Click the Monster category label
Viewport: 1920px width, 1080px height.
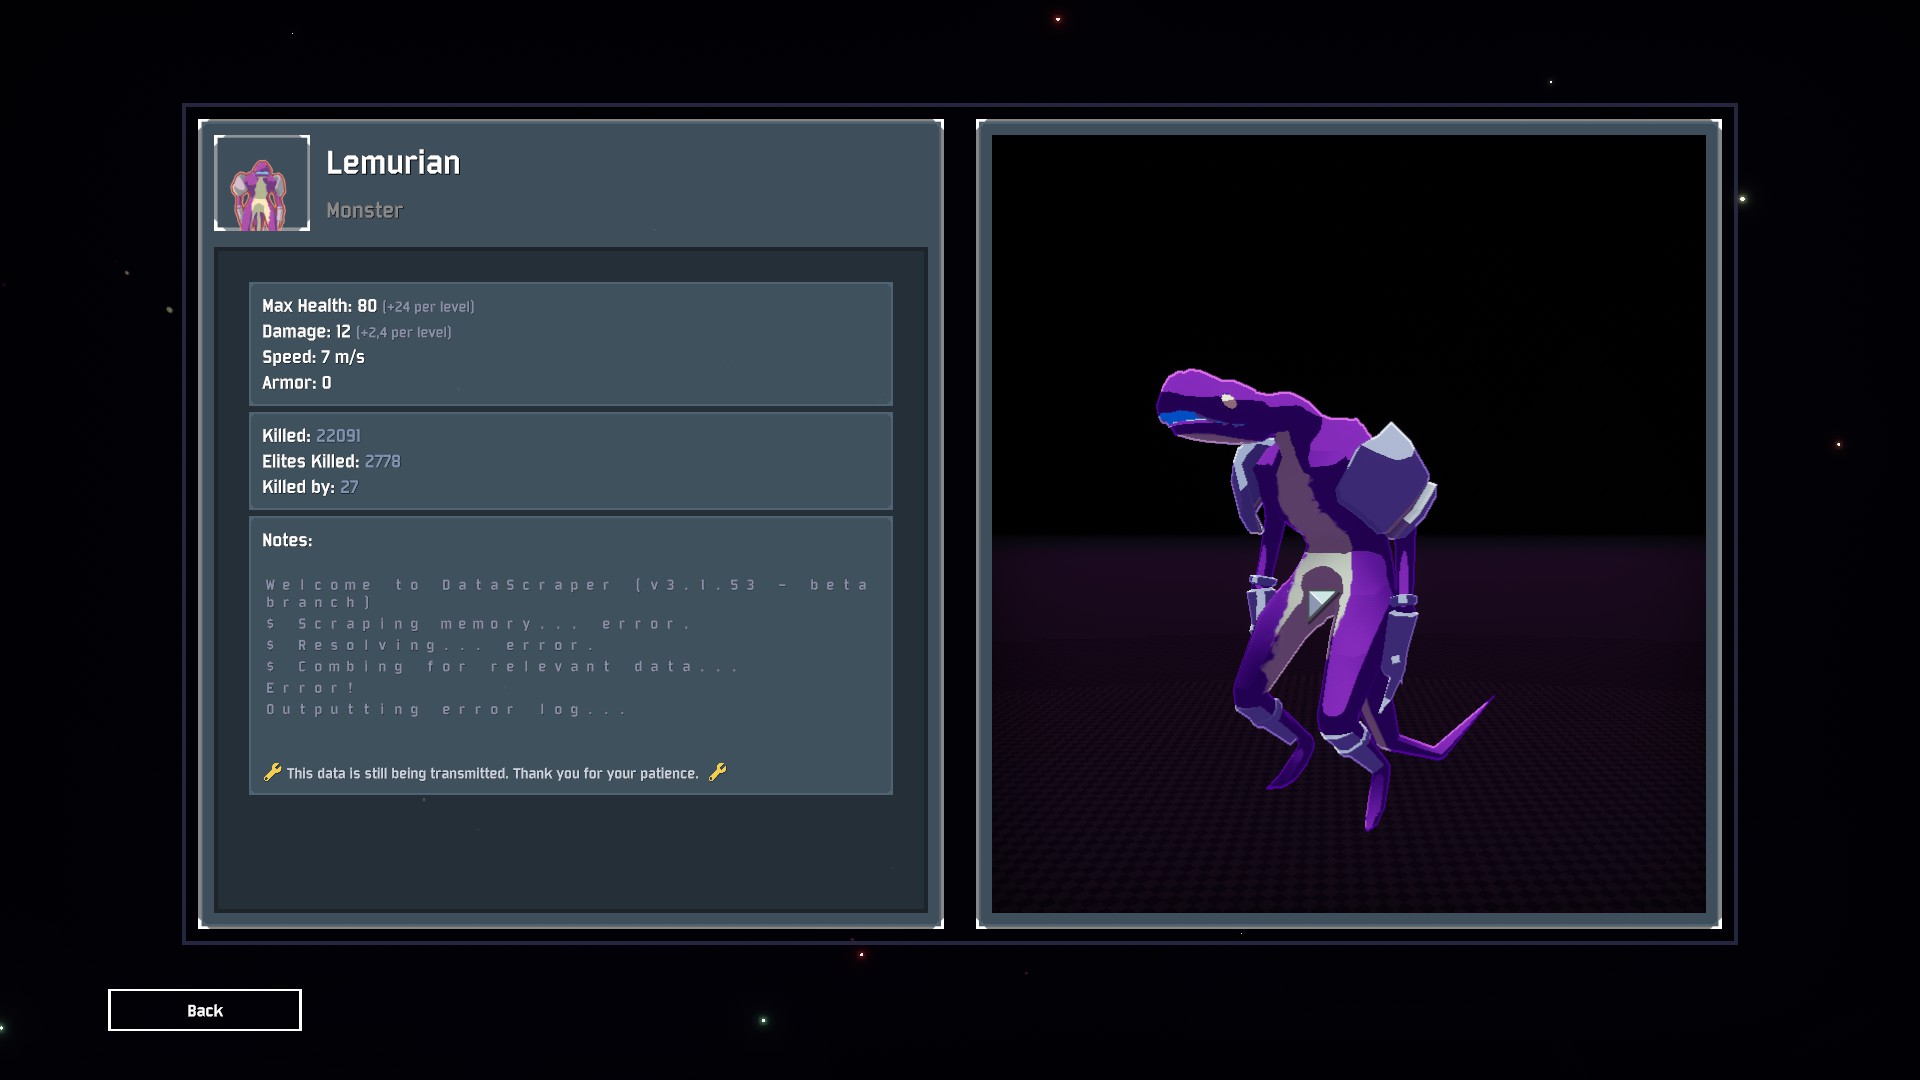pyautogui.click(x=364, y=210)
